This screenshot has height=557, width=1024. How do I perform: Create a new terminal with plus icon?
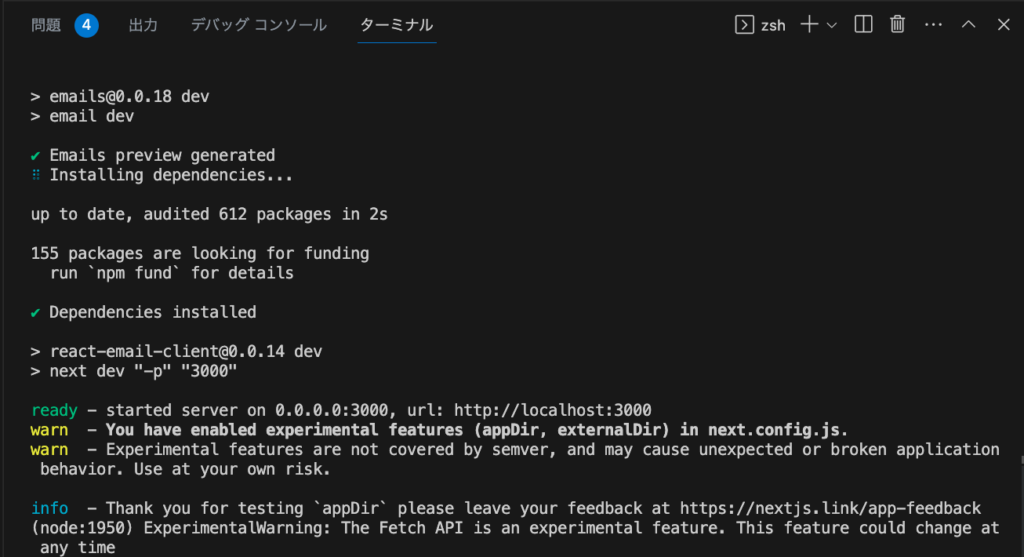809,25
